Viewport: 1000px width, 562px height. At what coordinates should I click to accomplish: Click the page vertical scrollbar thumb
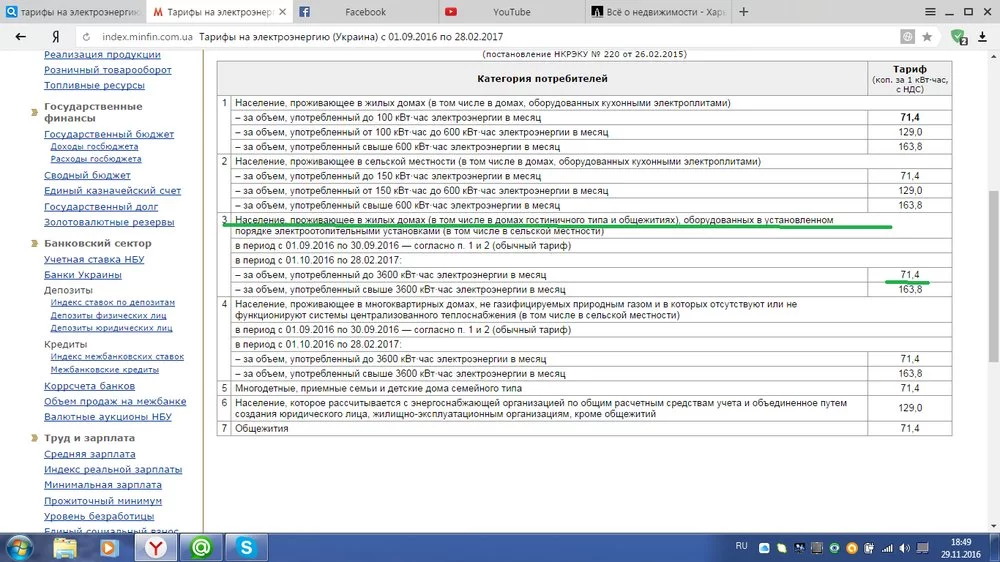(994, 277)
